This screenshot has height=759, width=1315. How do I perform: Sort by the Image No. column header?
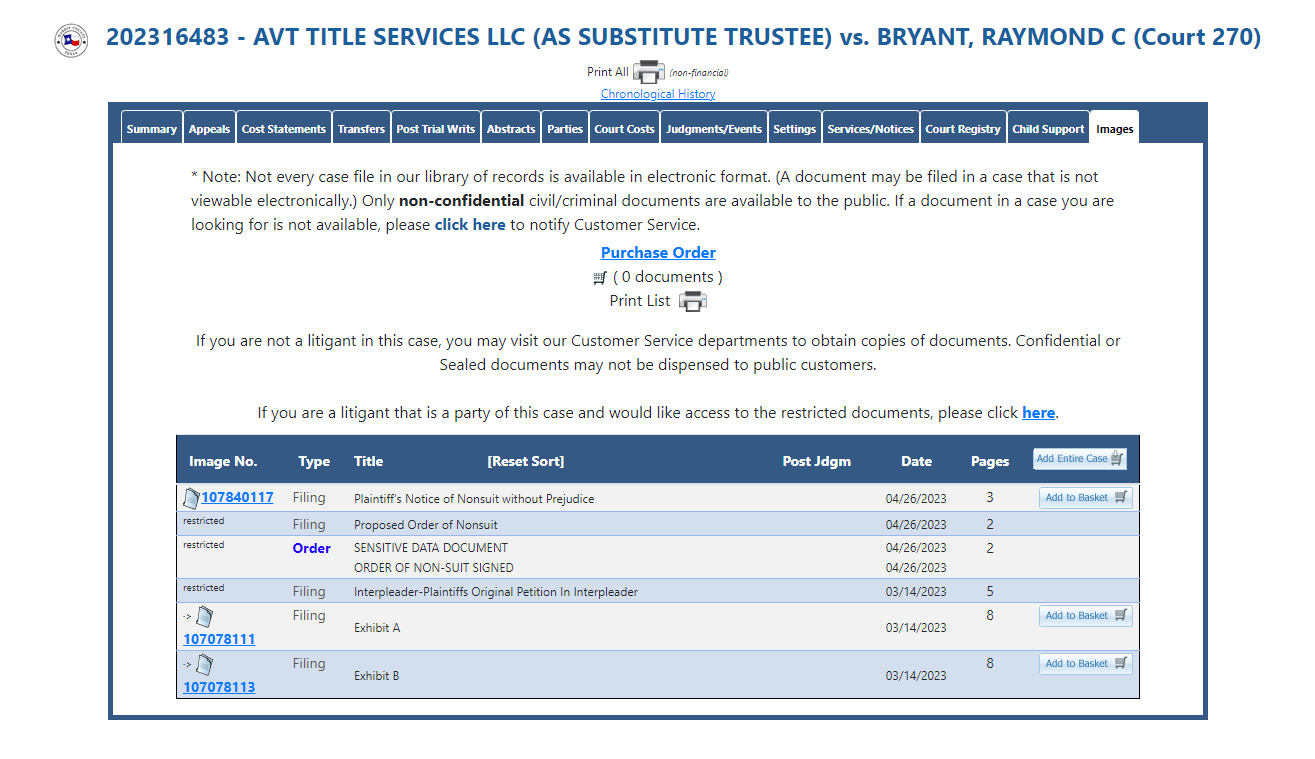(x=223, y=461)
